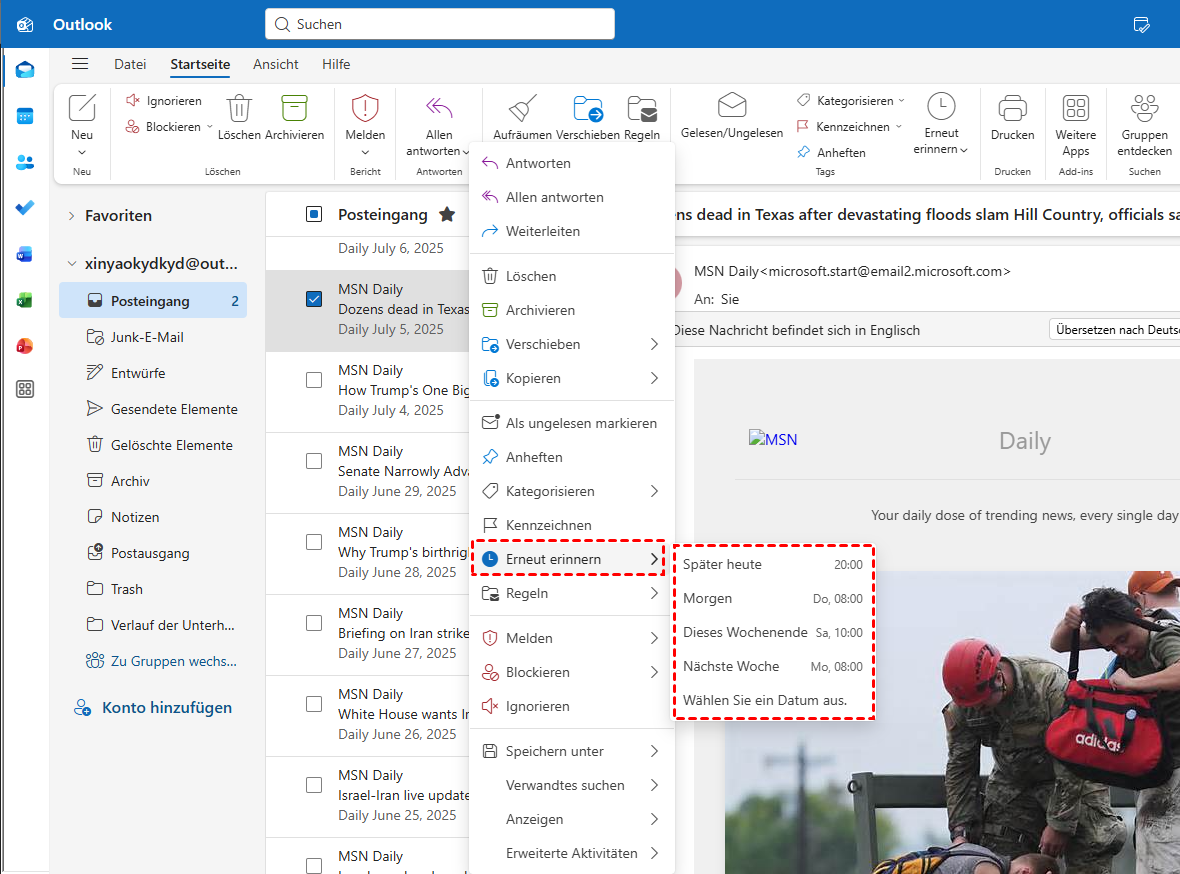Viewport: 1180px width, 874px height.
Task: Open Weitere Apps in ribbon
Action: tap(1075, 110)
